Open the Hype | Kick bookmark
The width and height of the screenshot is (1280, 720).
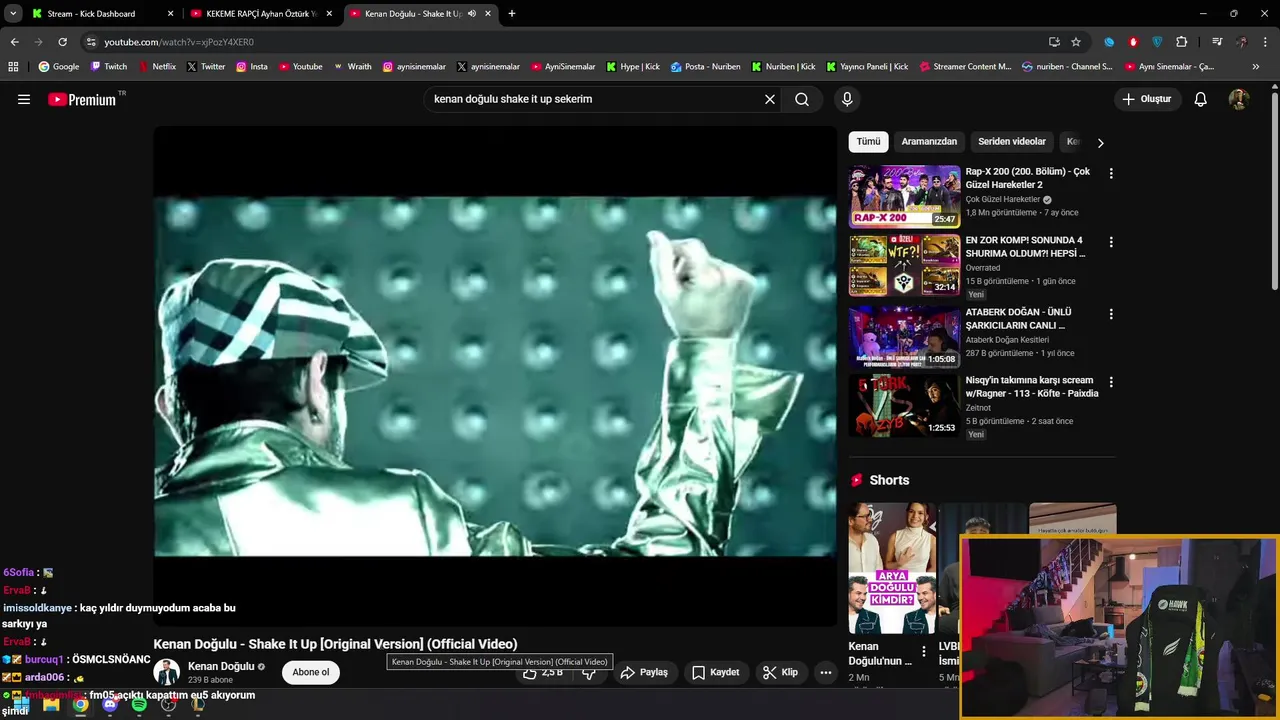633,67
